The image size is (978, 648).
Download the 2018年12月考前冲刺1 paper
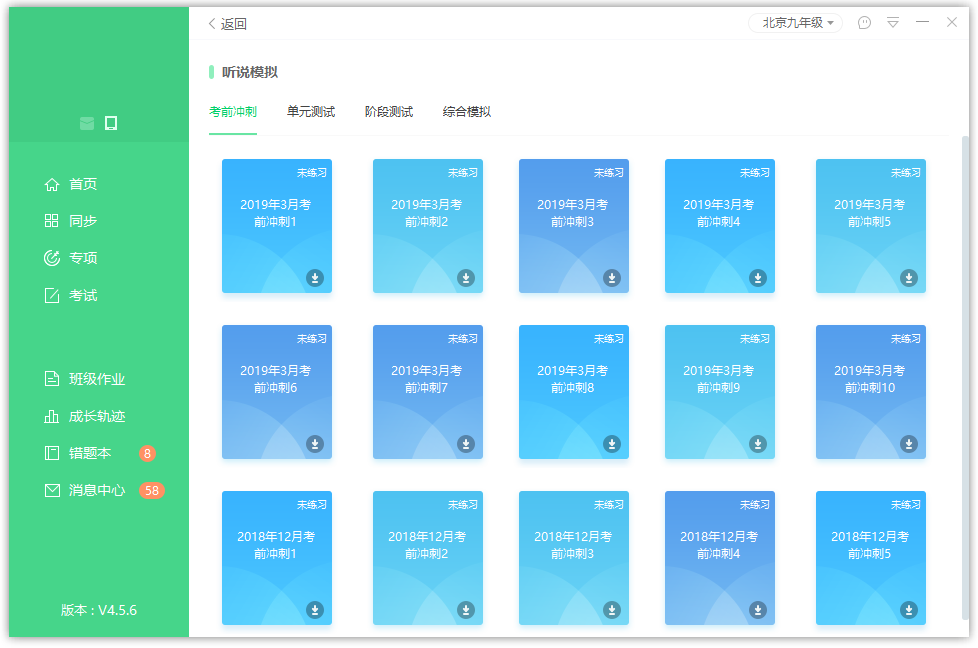pyautogui.click(x=315, y=609)
